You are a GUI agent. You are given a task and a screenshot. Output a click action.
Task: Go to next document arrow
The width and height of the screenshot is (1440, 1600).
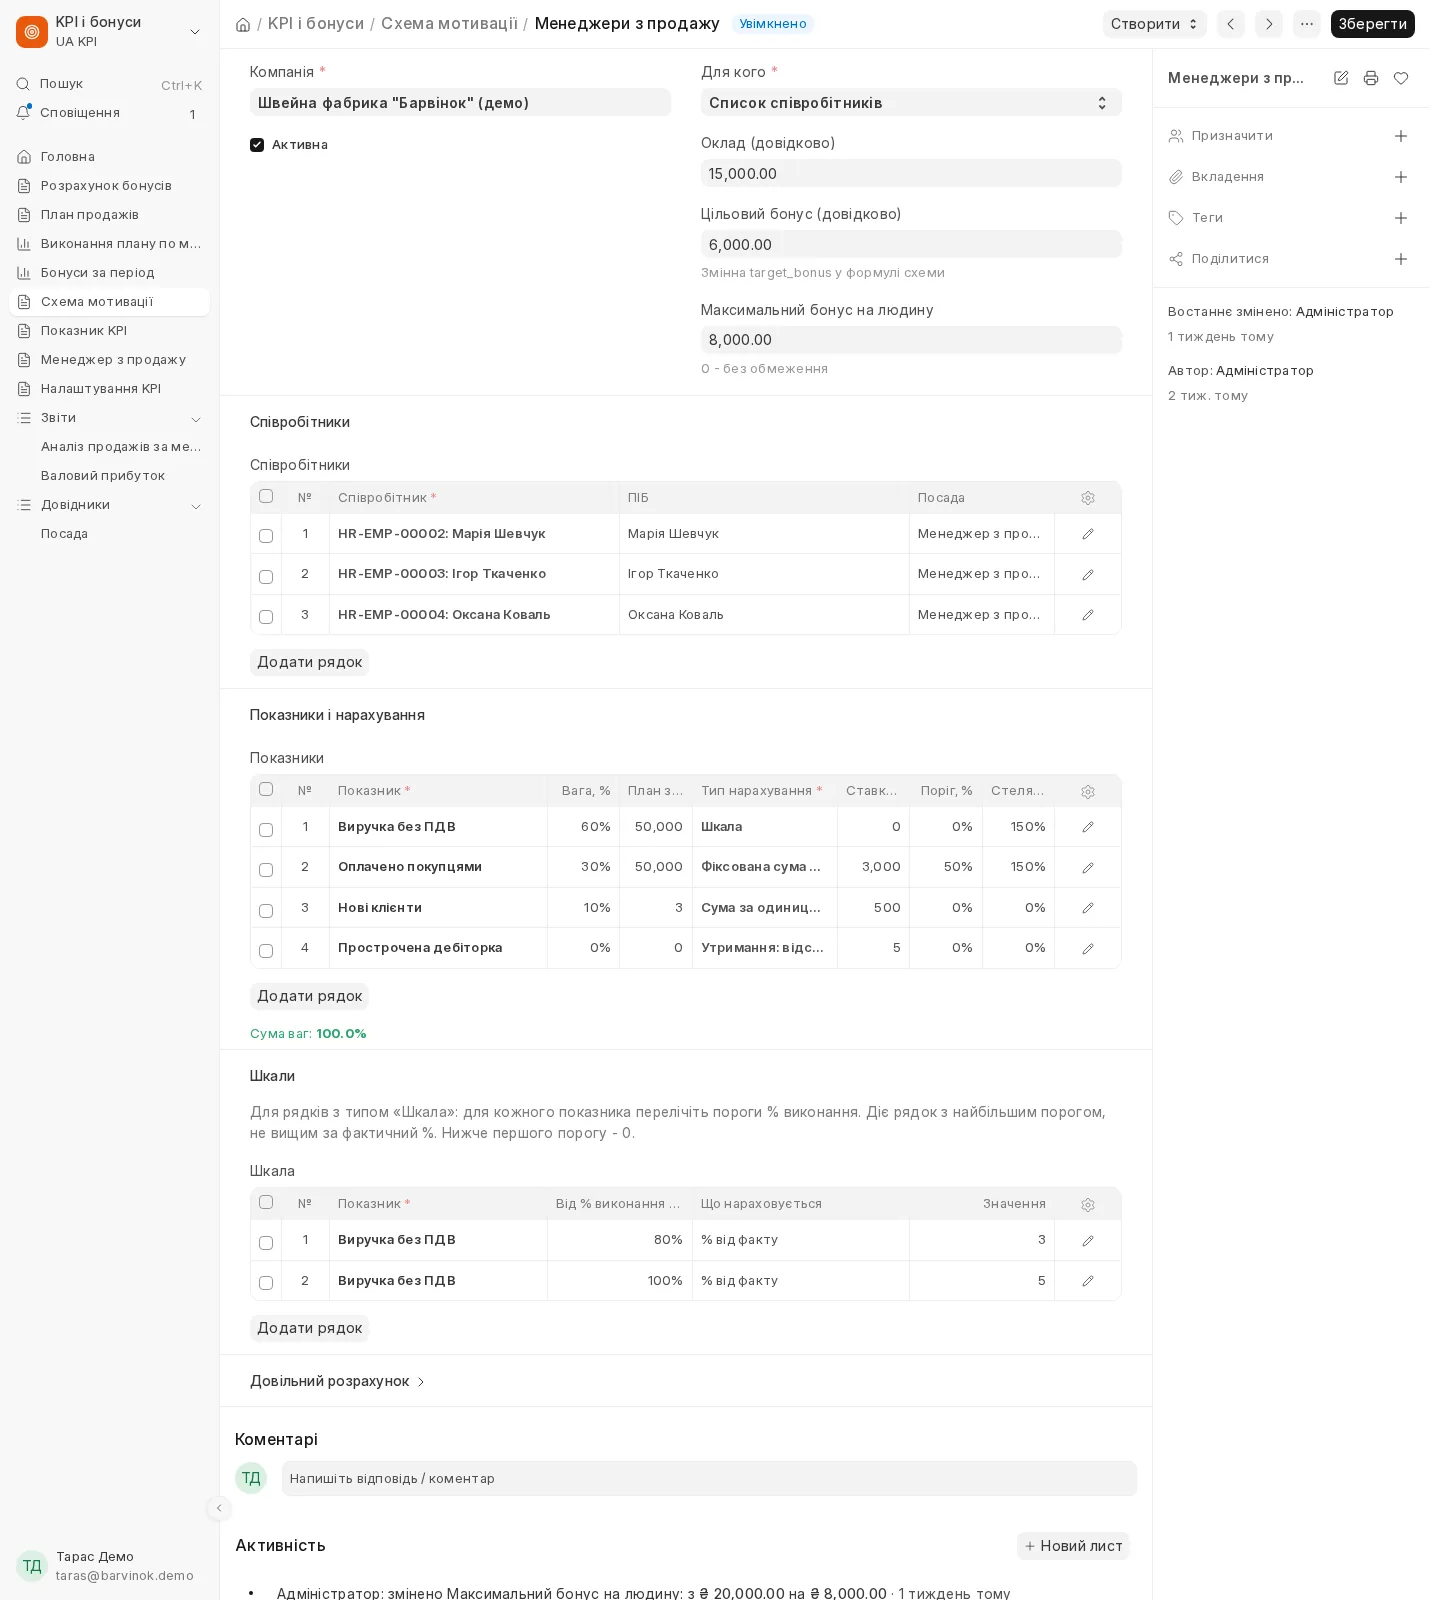point(1269,24)
